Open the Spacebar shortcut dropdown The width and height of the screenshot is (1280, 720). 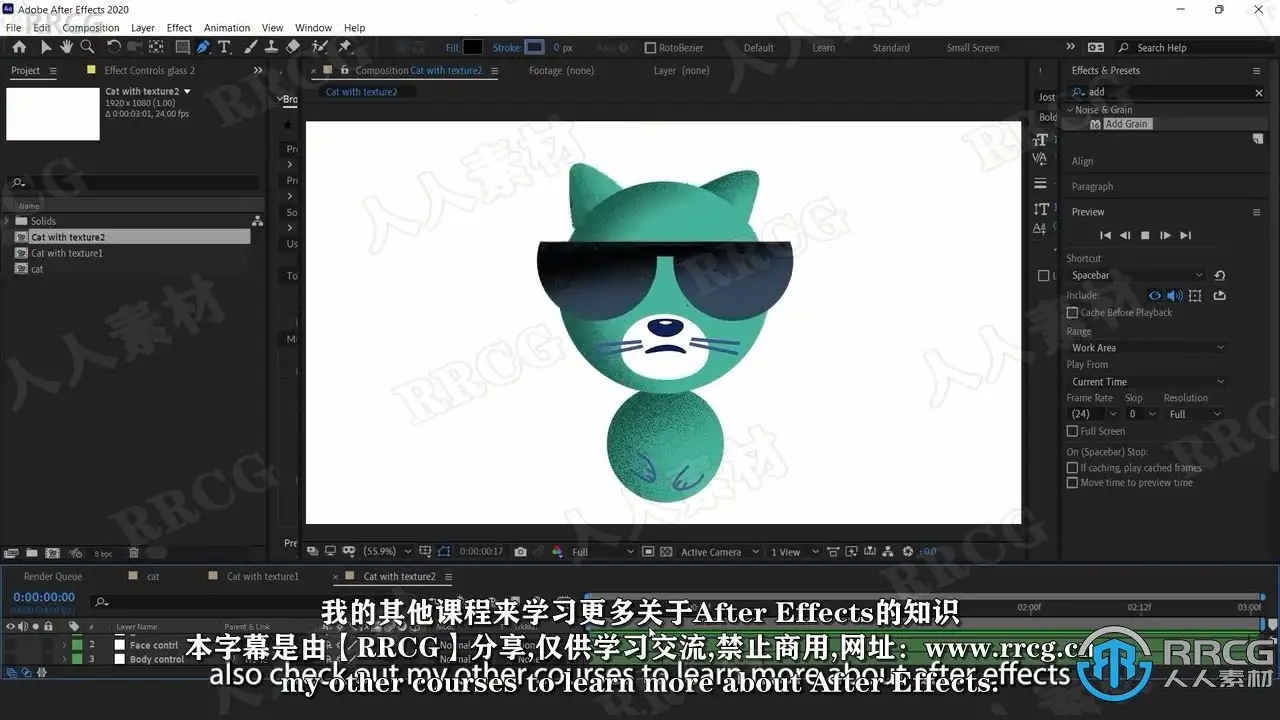(x=1137, y=275)
